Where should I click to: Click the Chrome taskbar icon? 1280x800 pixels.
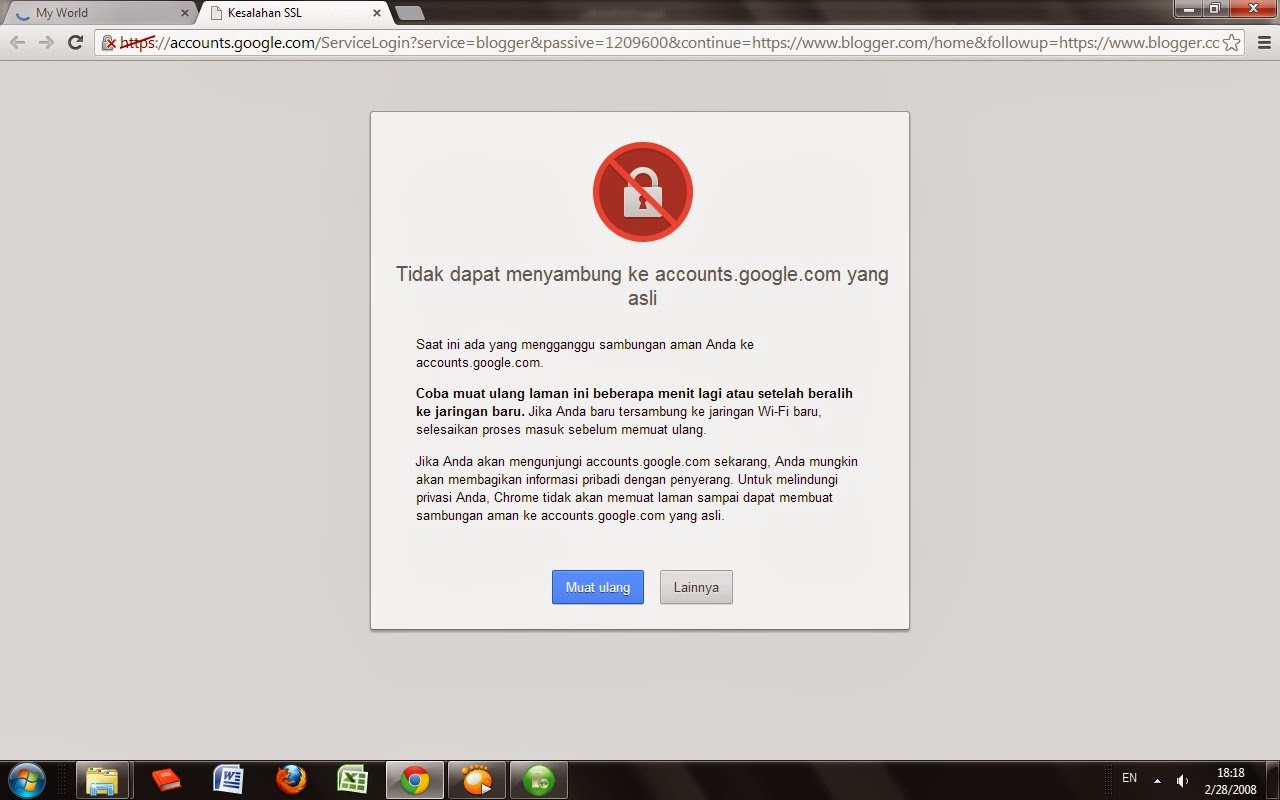pyautogui.click(x=414, y=780)
